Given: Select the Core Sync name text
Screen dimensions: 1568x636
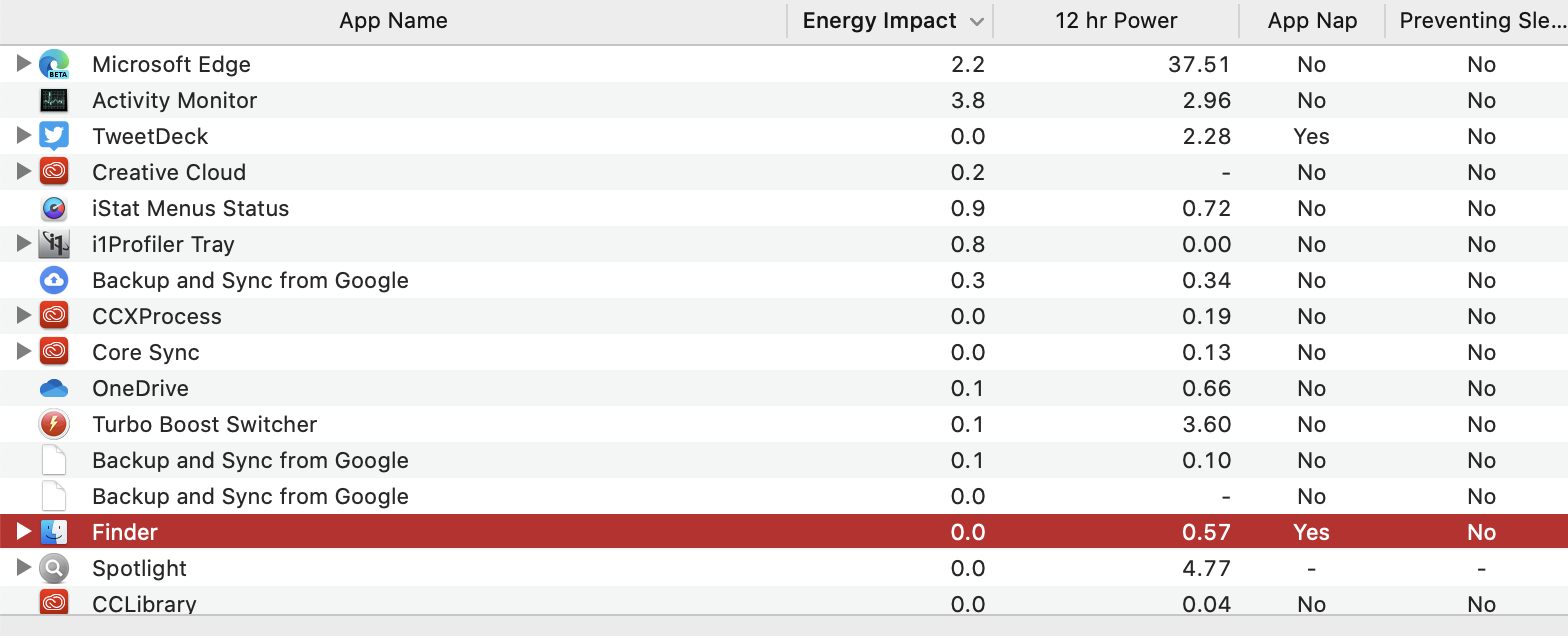Looking at the screenshot, I should 146,353.
